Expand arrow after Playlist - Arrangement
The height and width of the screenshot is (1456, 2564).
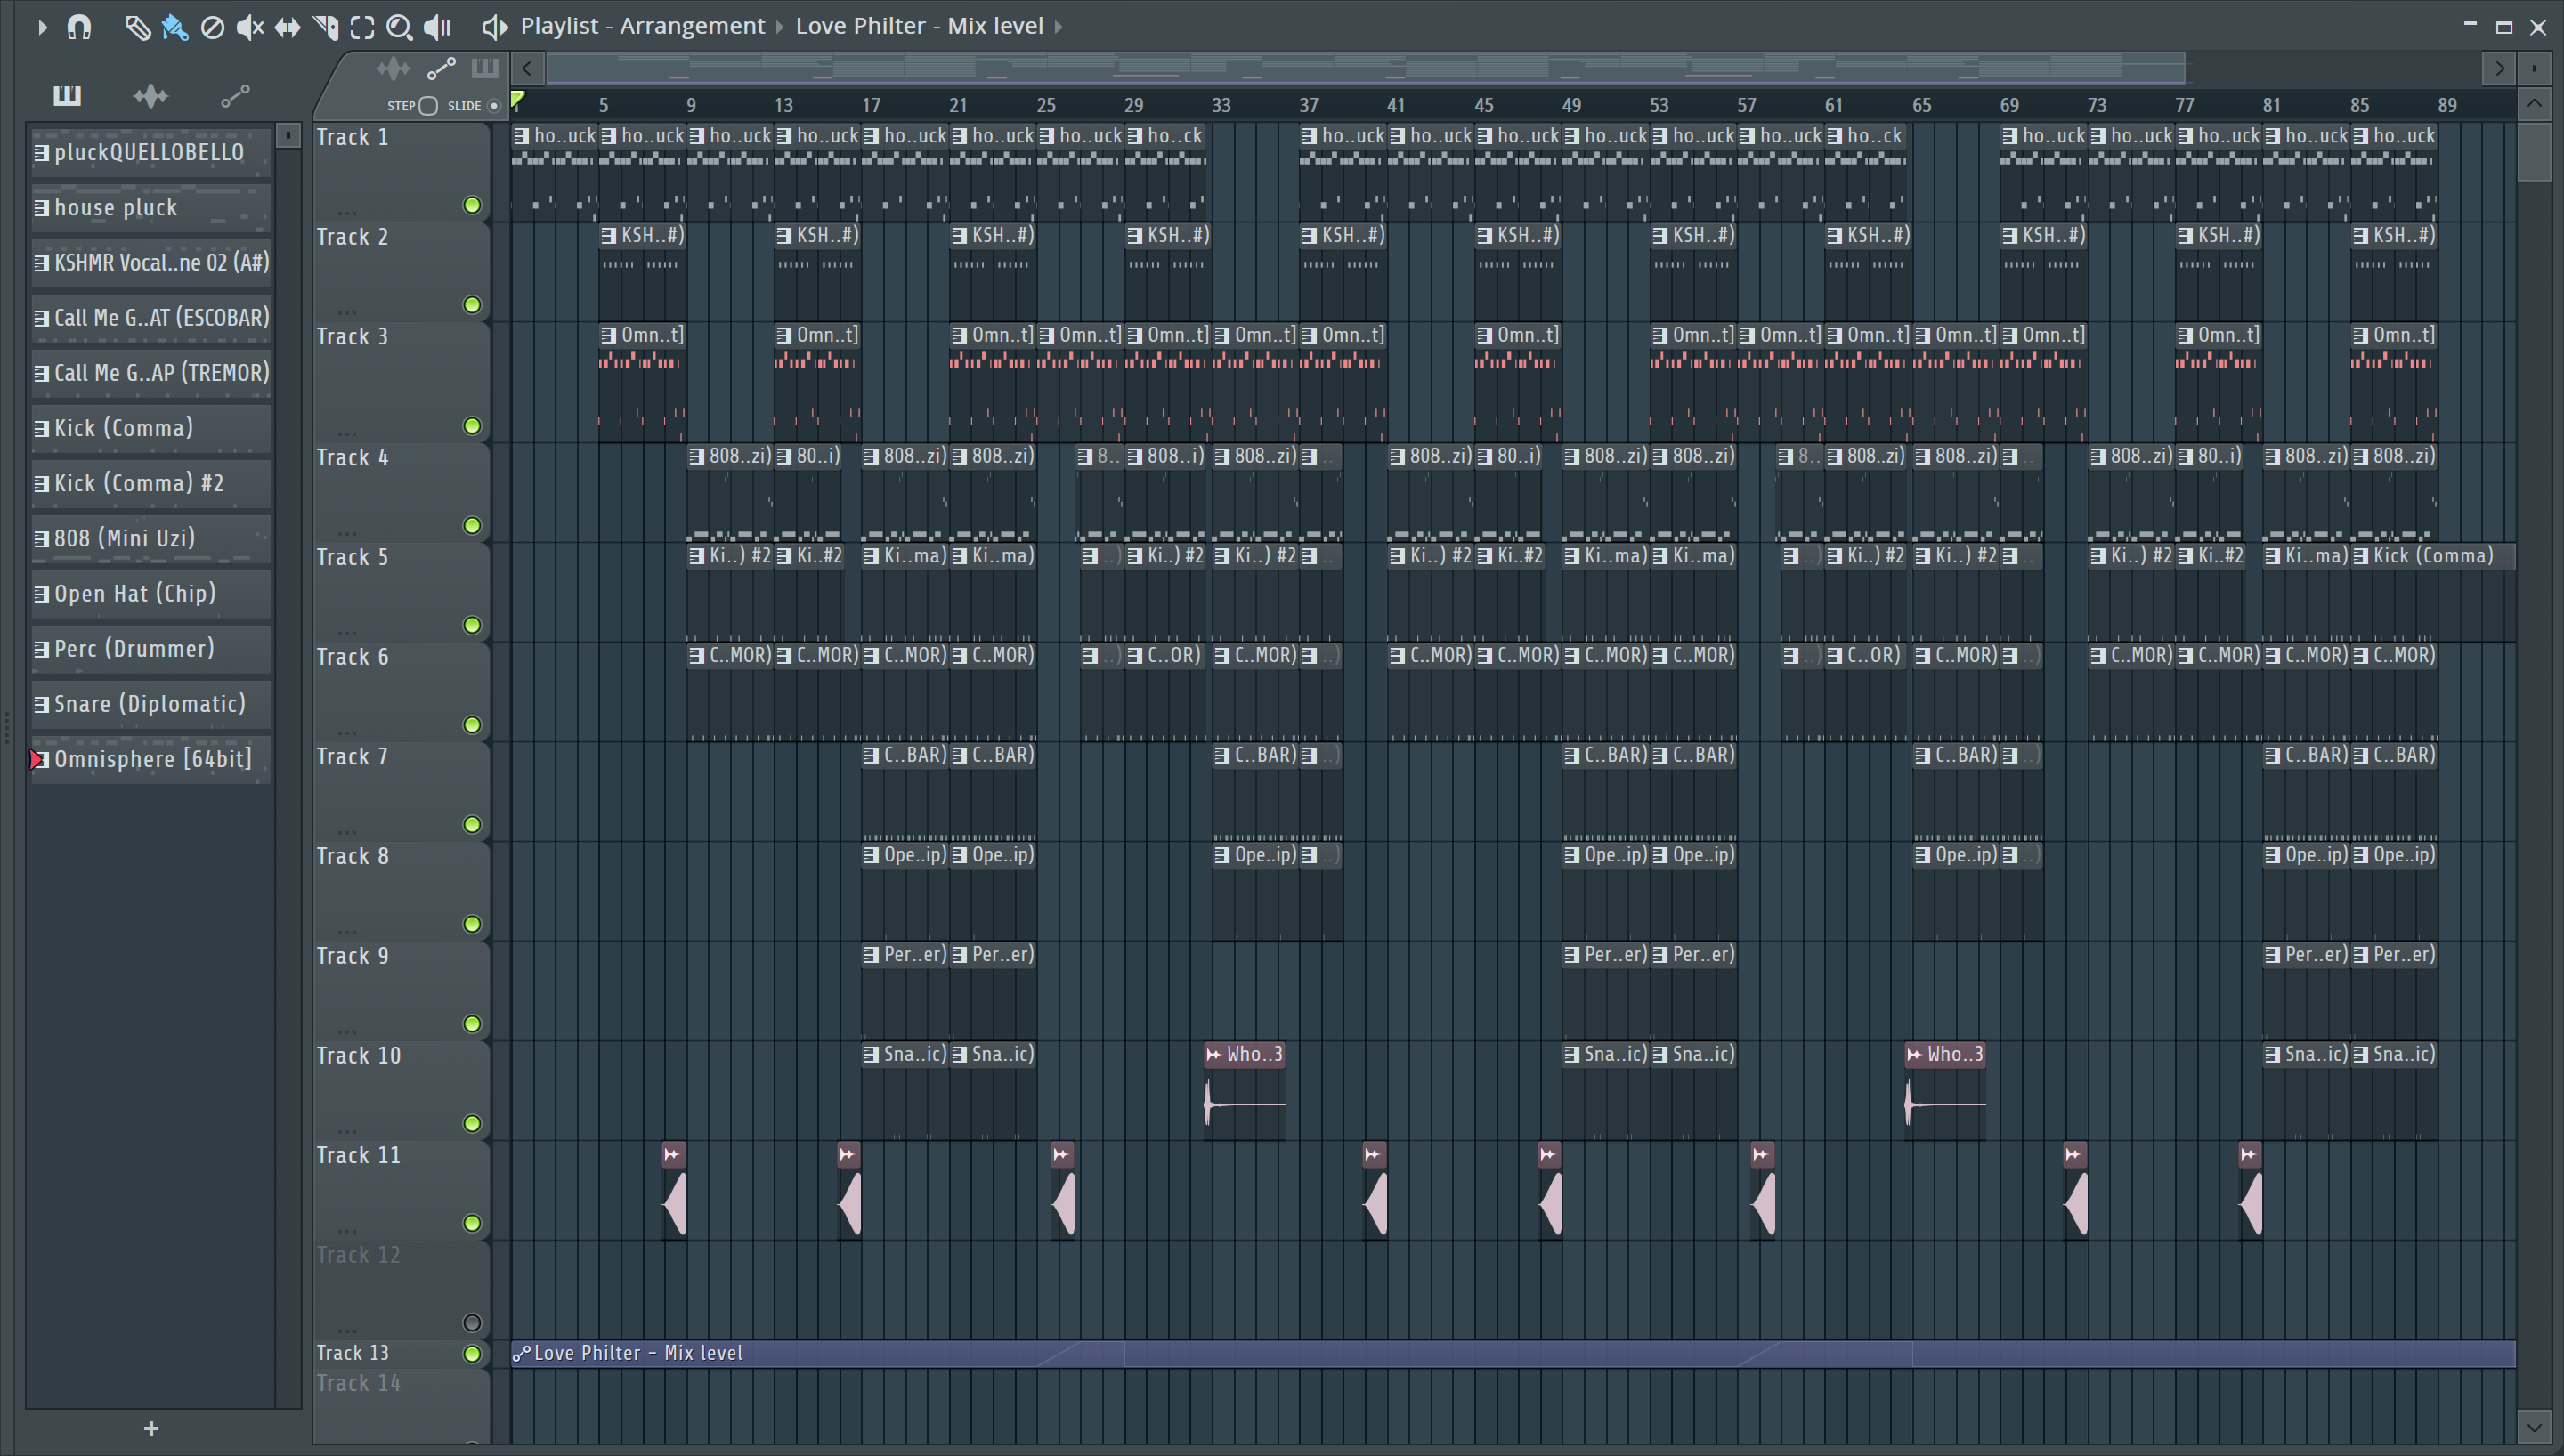[x=780, y=27]
